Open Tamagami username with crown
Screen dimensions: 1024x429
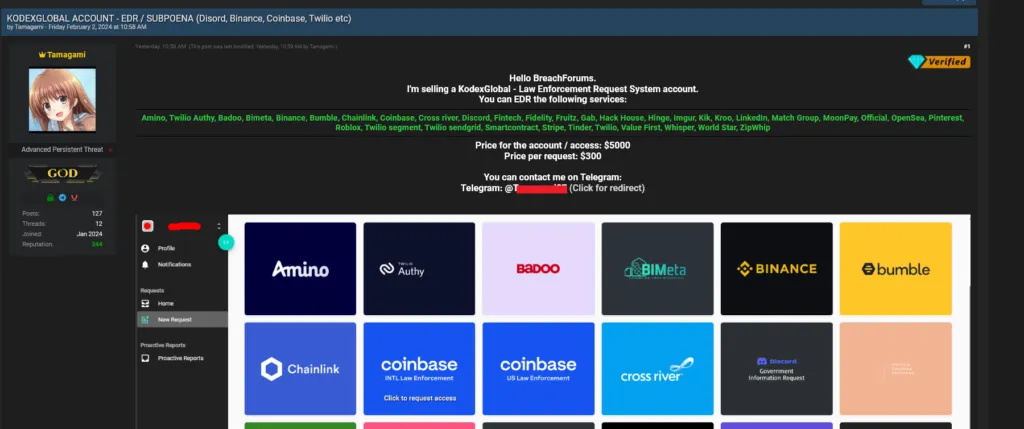[62, 55]
